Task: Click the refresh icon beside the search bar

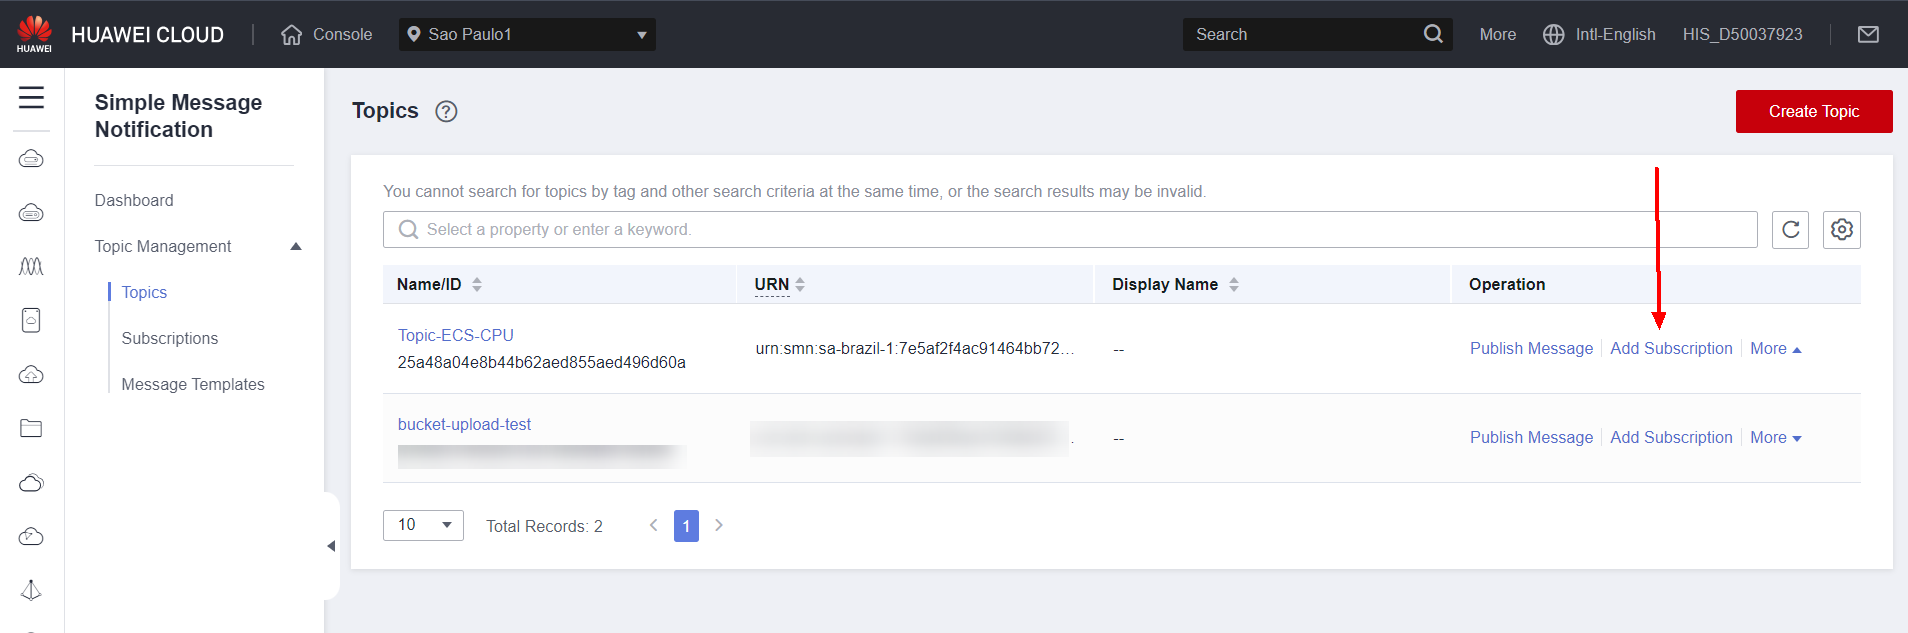Action: 1790,230
